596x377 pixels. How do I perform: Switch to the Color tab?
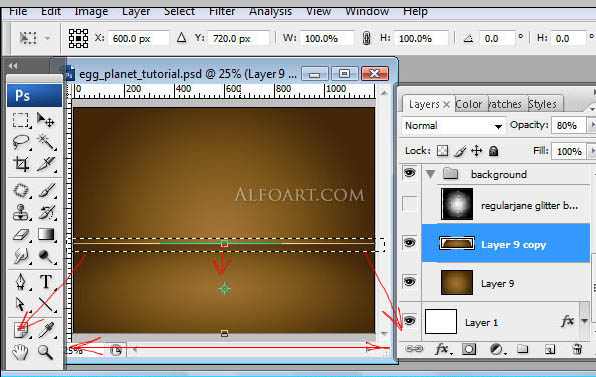point(469,104)
